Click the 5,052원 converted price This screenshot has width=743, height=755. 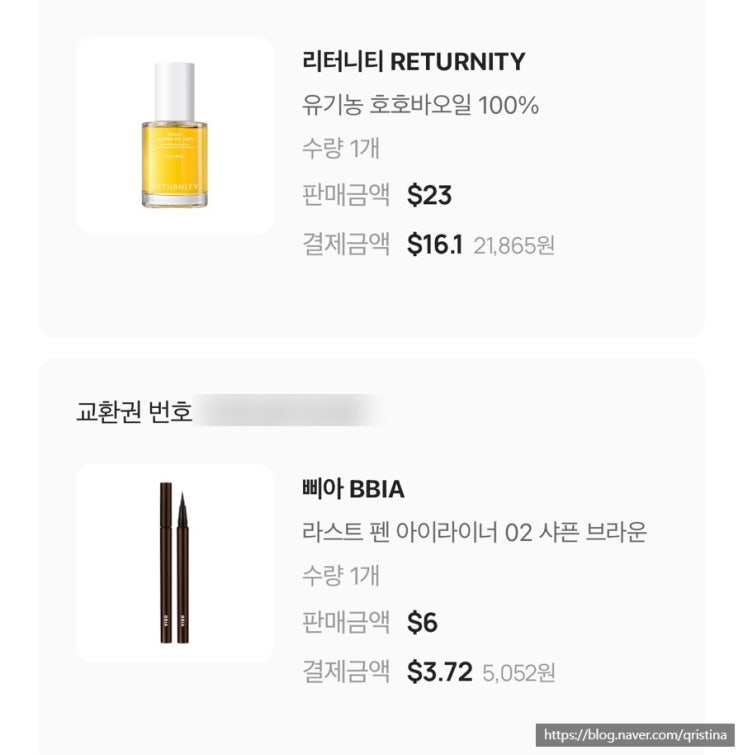coord(518,673)
